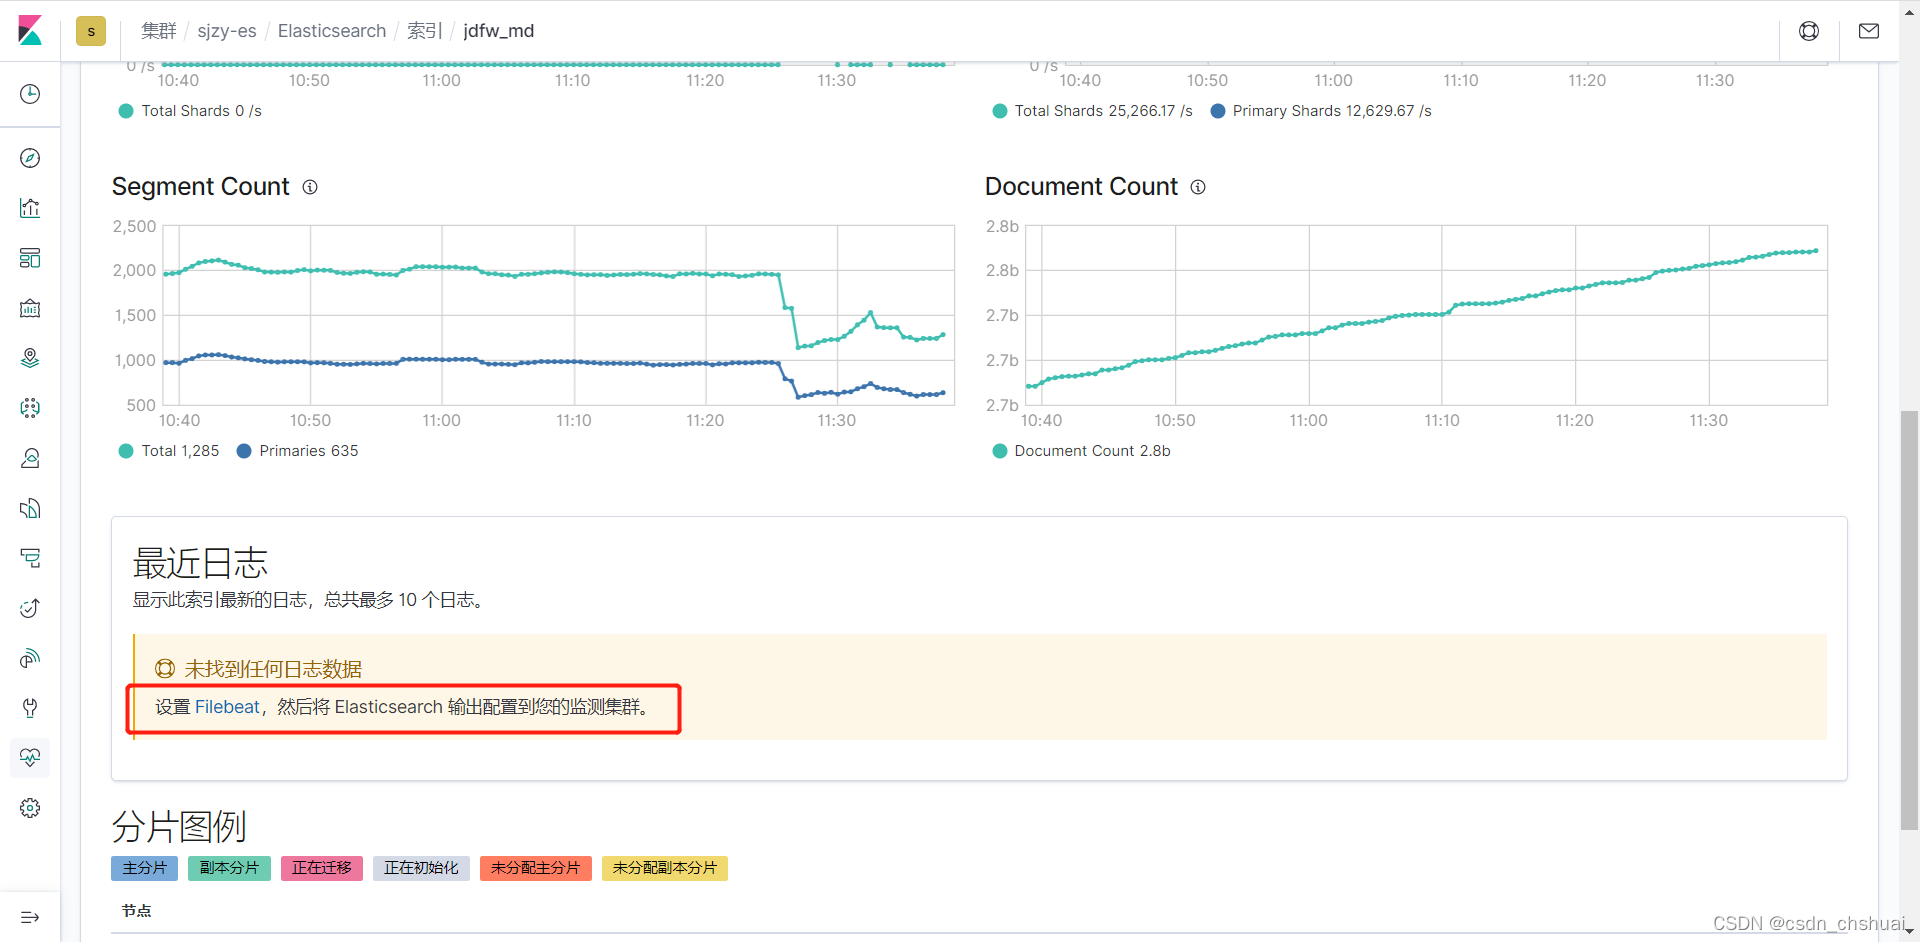Open Maps from the sidebar
Image resolution: width=1920 pixels, height=942 pixels.
click(x=30, y=358)
